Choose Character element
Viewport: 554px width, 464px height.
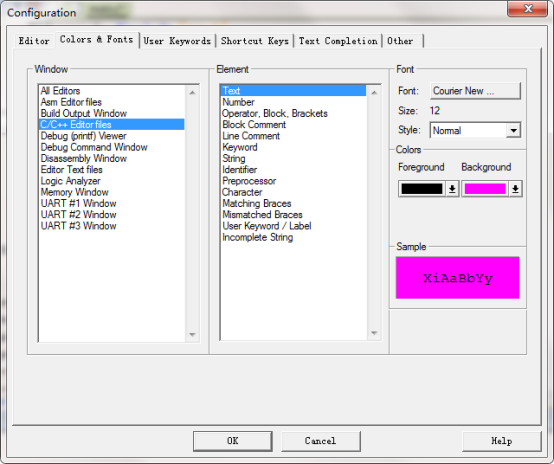pyautogui.click(x=294, y=192)
